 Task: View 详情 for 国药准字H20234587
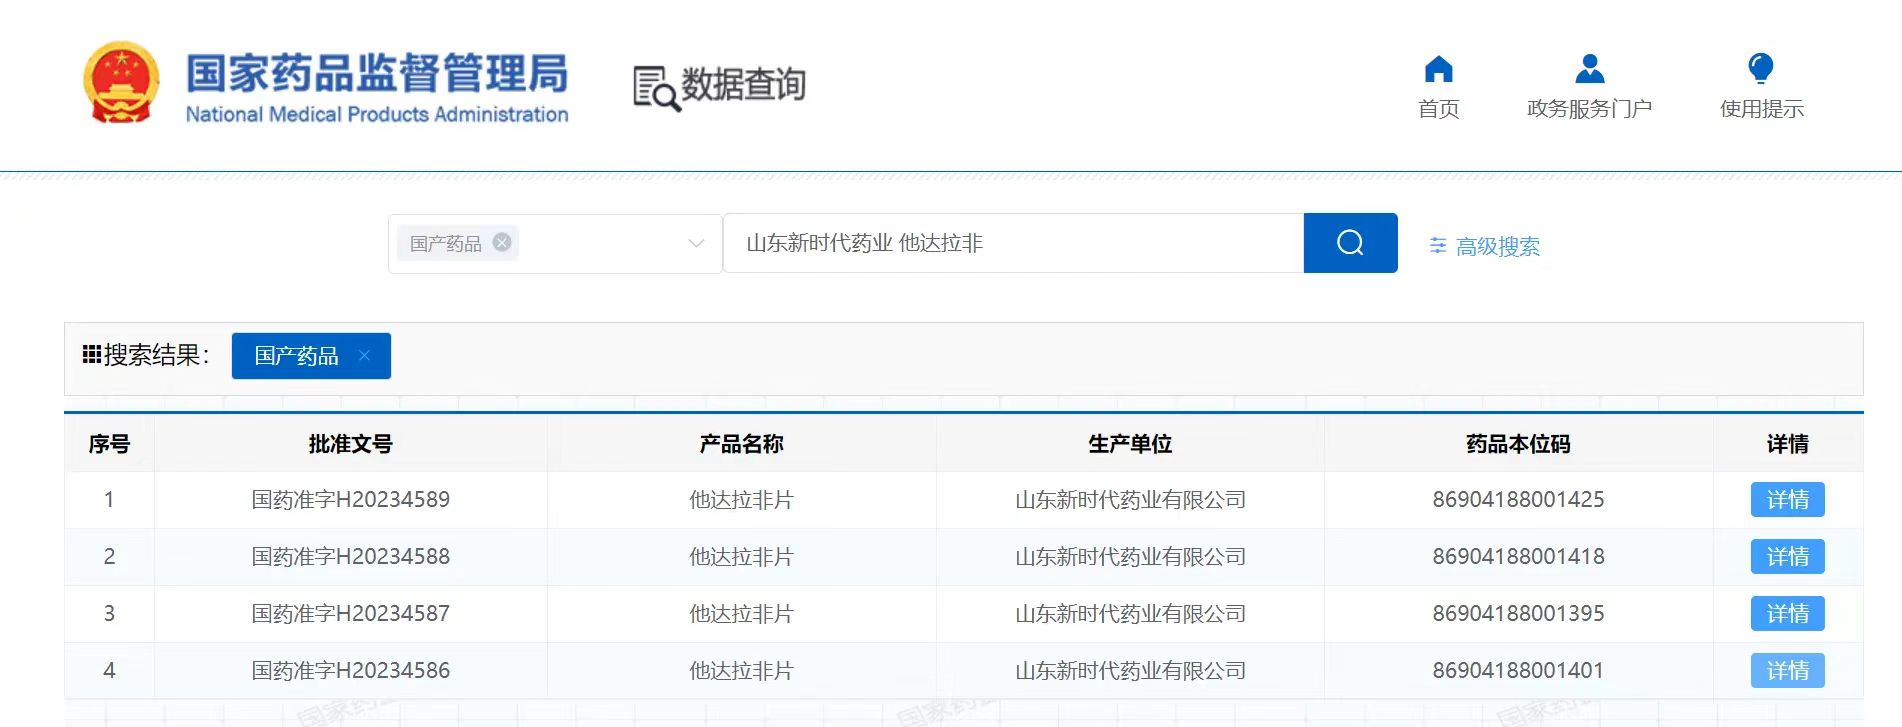tap(1787, 613)
